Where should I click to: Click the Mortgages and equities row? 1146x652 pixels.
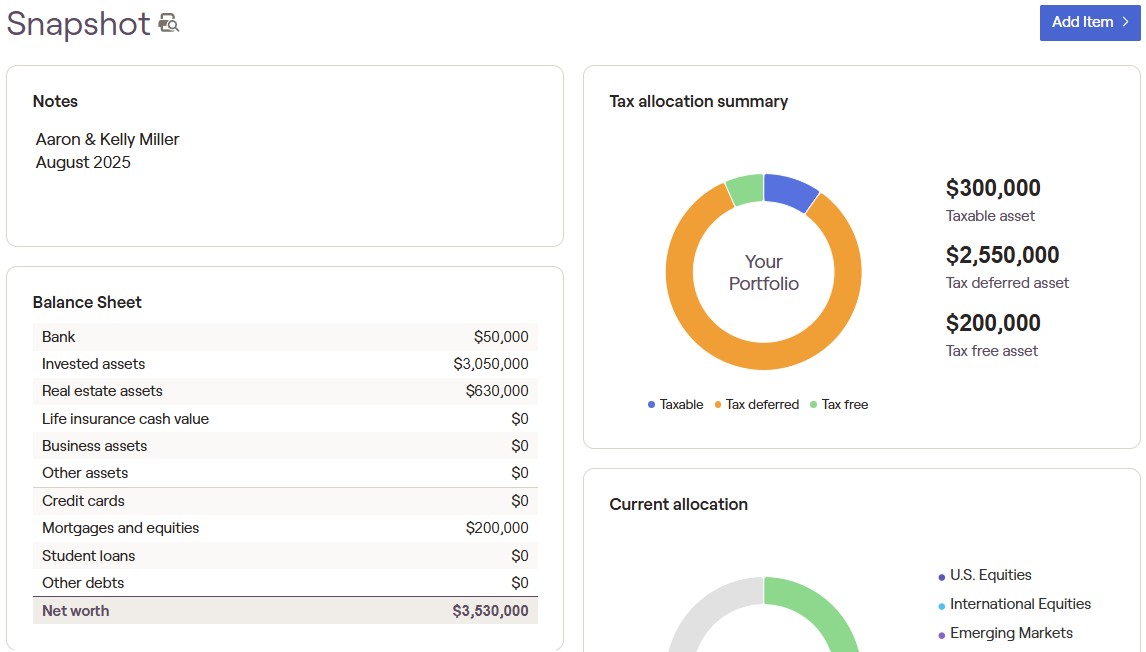pyautogui.click(x=285, y=528)
